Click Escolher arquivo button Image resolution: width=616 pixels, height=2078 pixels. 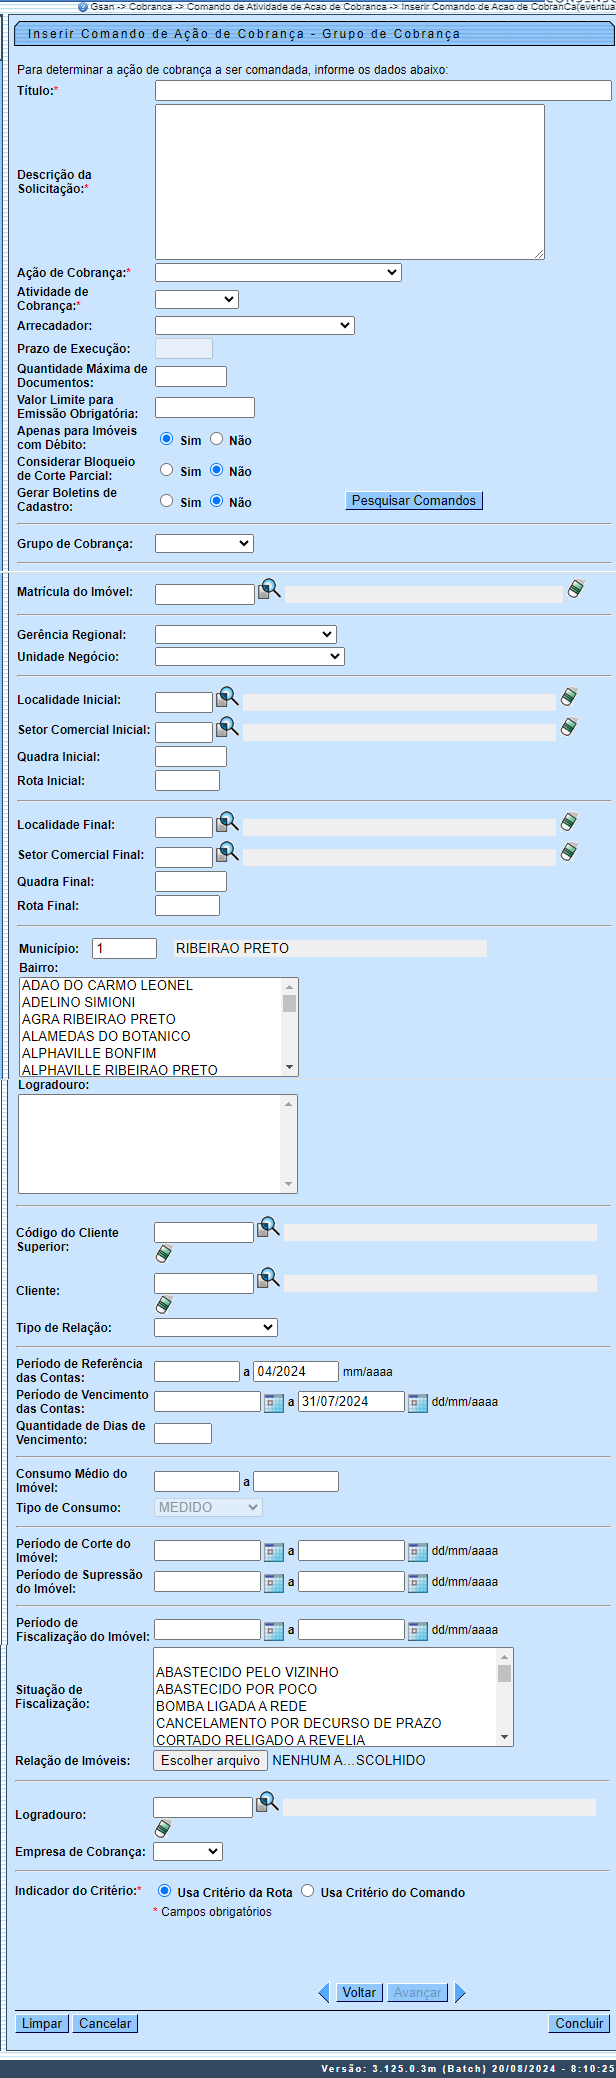tap(210, 1760)
